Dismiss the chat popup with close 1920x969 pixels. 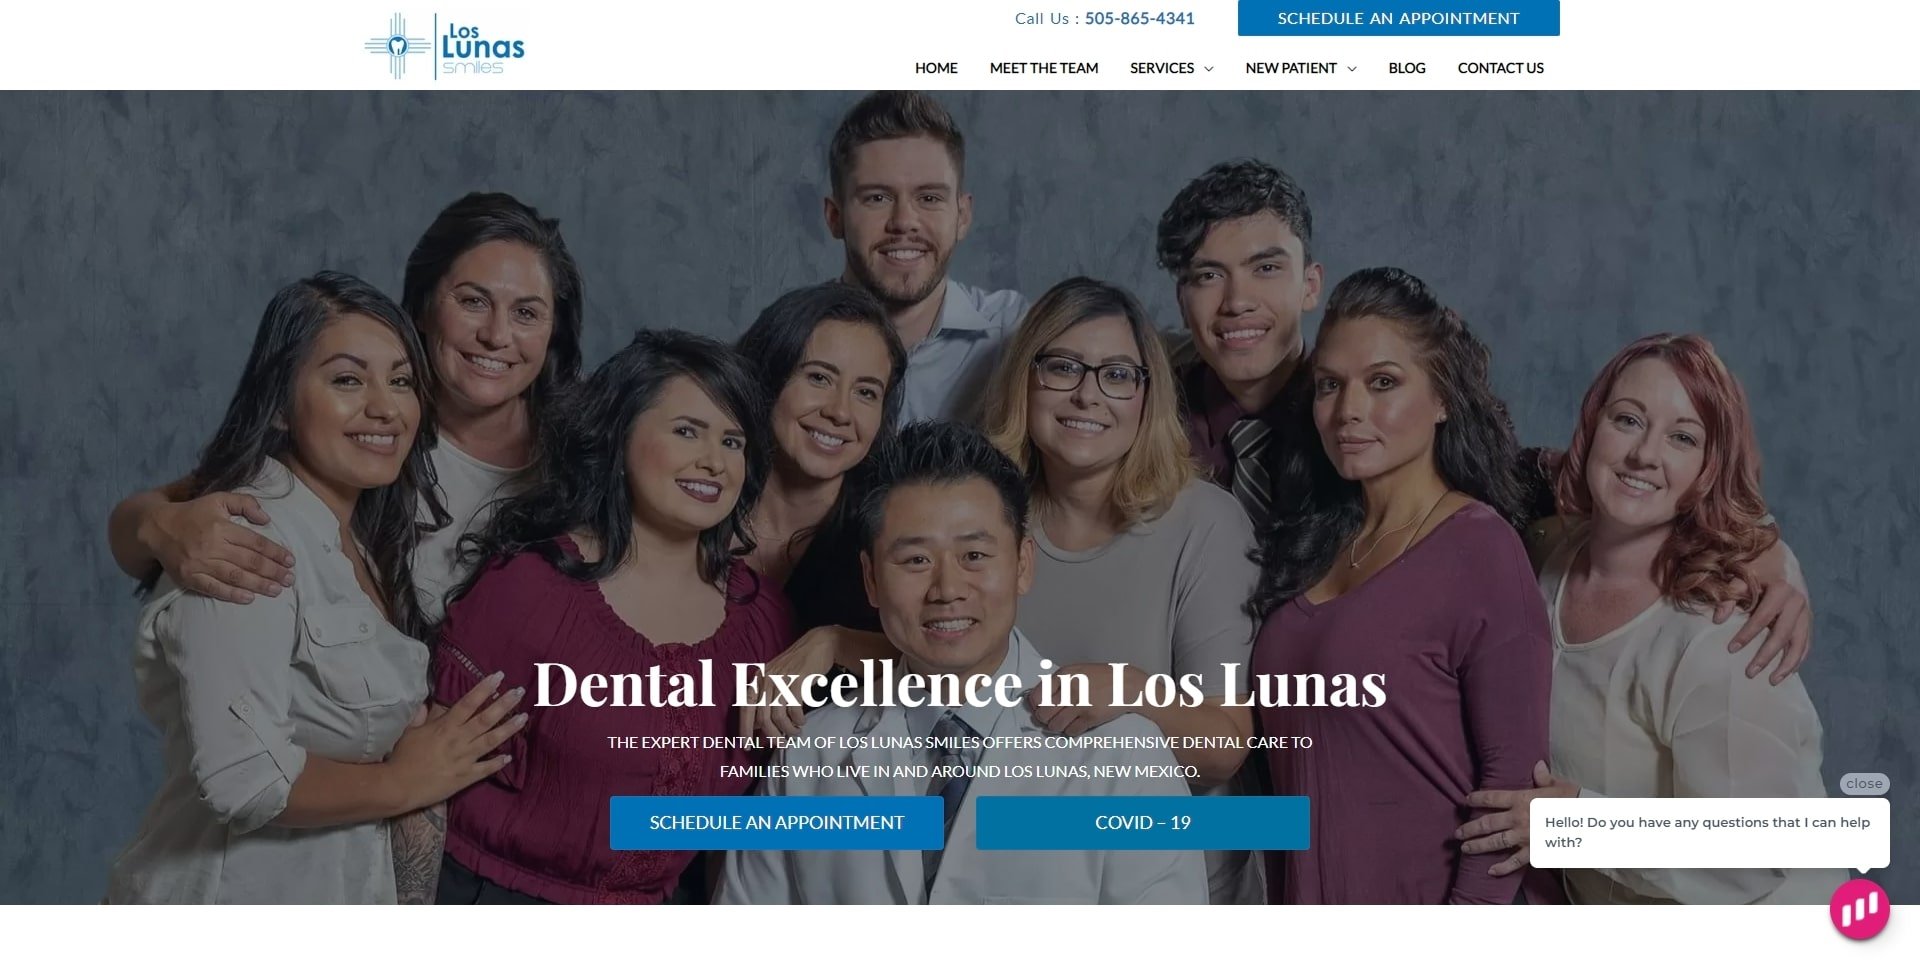tap(1864, 784)
